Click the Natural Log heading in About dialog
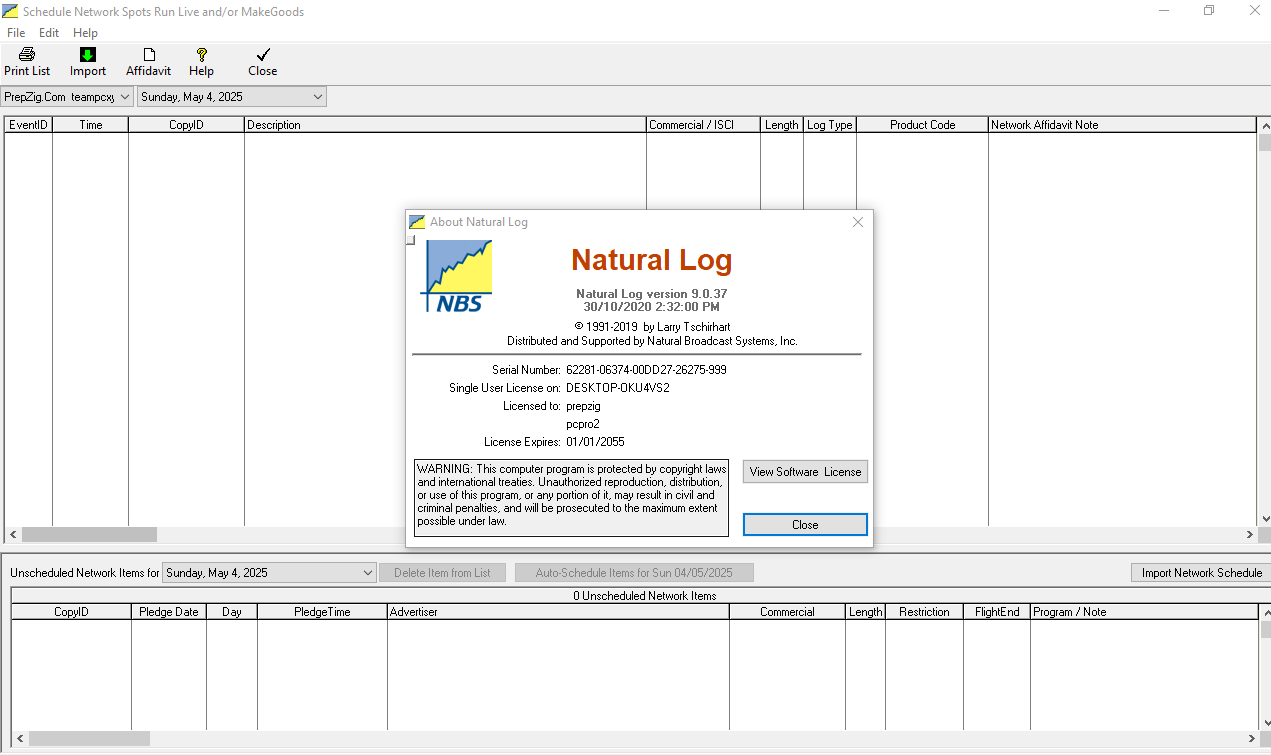Viewport: 1271px width, 755px height. 652,260
